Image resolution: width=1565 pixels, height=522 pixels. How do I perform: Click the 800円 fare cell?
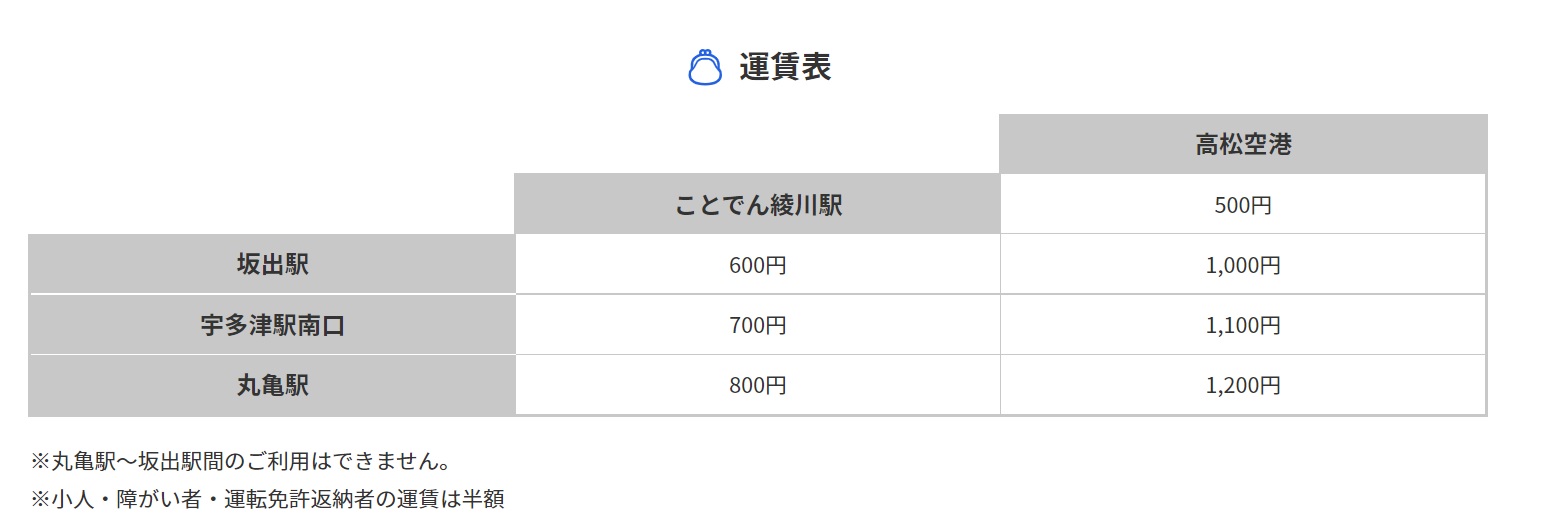[757, 385]
